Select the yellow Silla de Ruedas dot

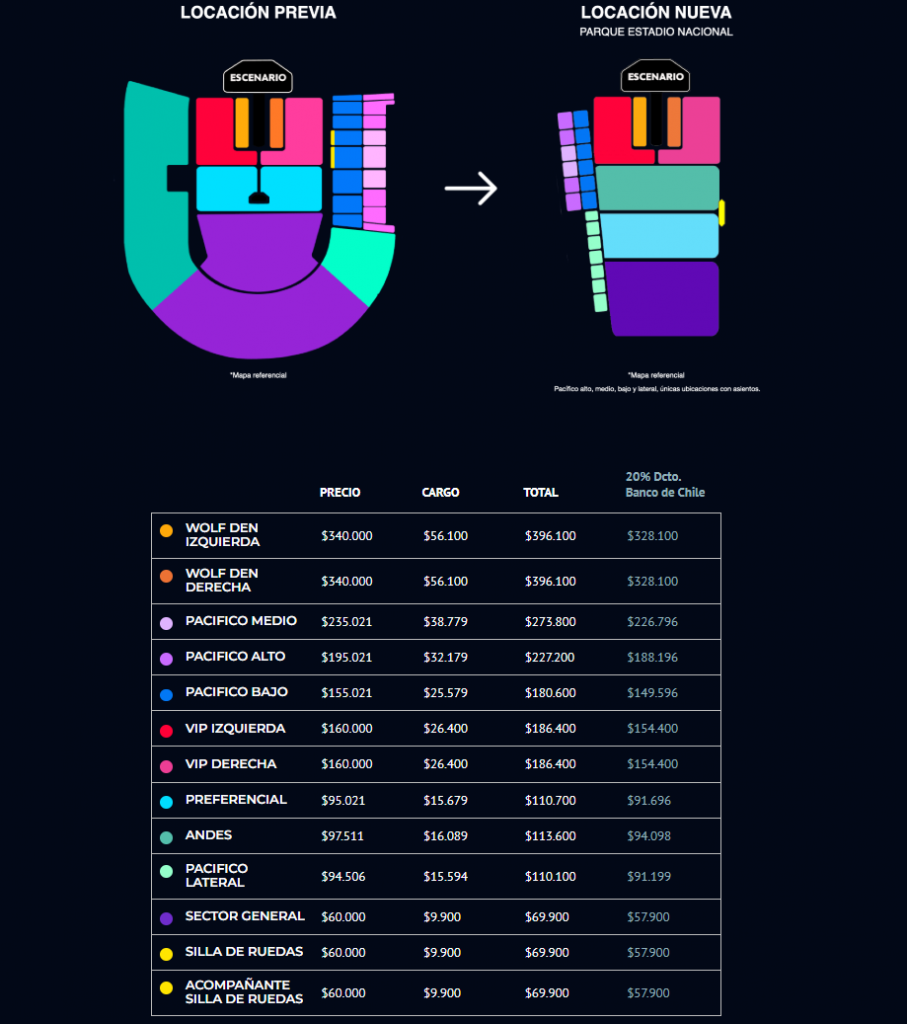pos(167,954)
